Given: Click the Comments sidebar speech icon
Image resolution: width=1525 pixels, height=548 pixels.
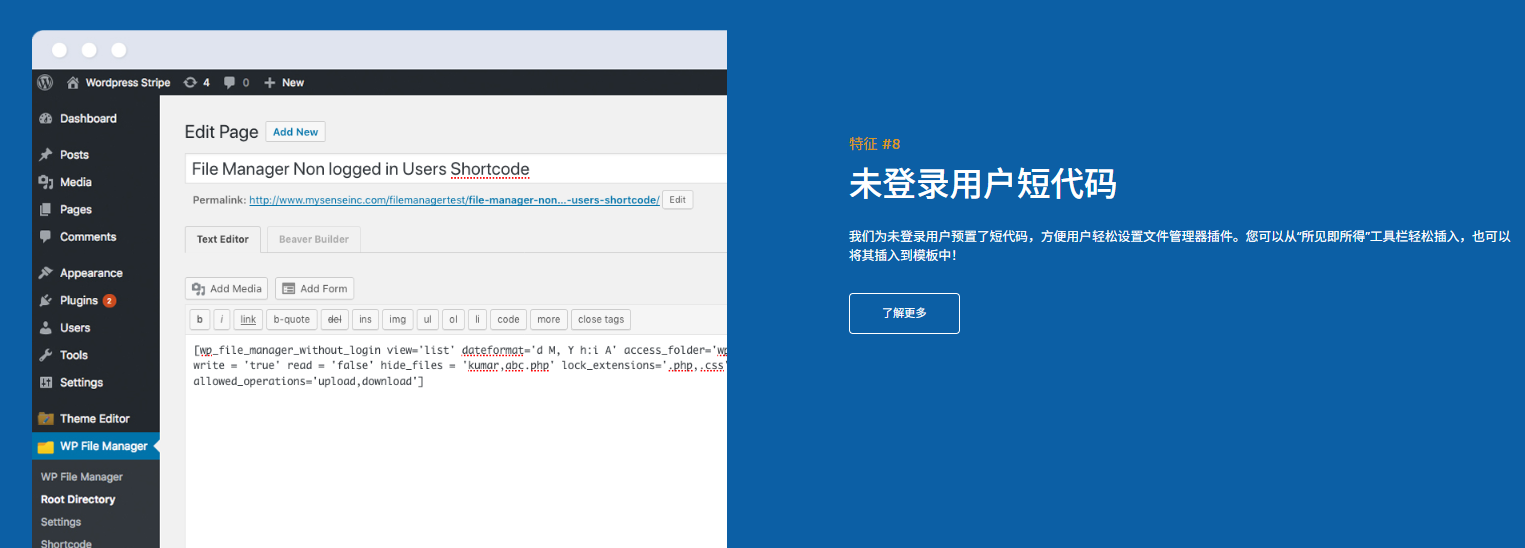Looking at the screenshot, I should [45, 237].
